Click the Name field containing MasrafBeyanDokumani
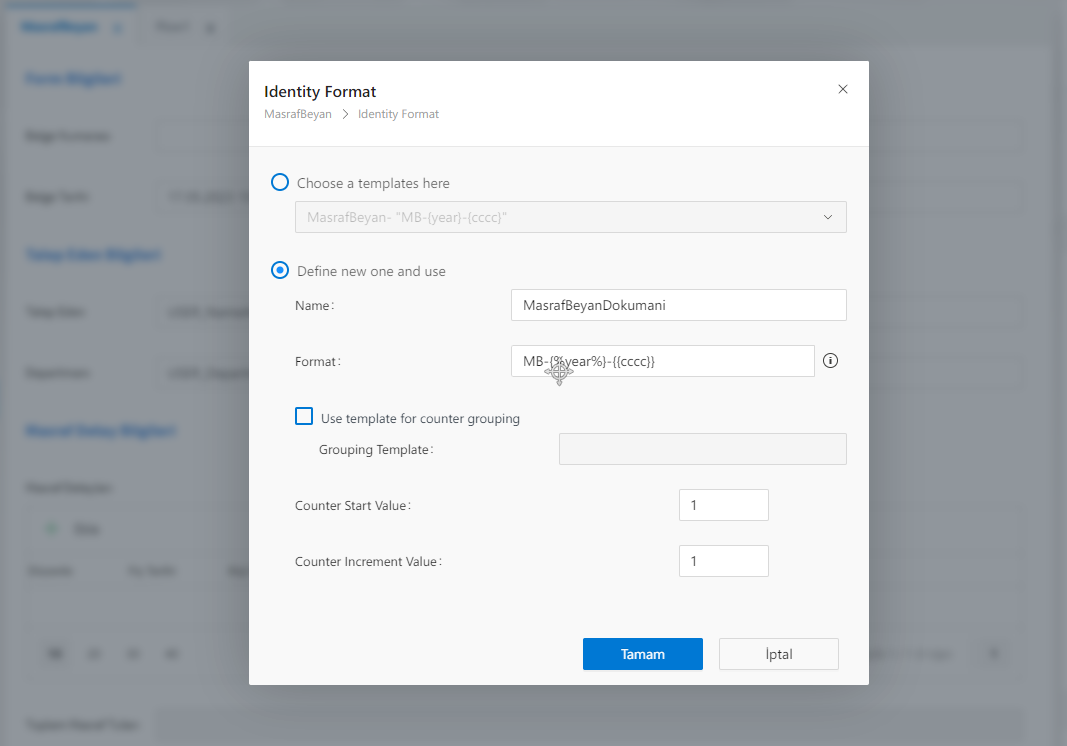The height and width of the screenshot is (746, 1067). pos(678,305)
